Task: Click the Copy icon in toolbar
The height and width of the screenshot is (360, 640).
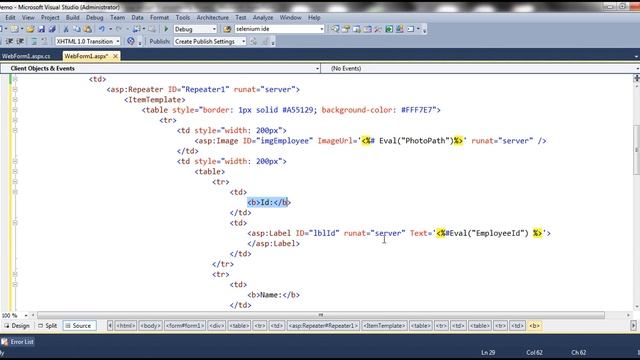Action: [77, 29]
